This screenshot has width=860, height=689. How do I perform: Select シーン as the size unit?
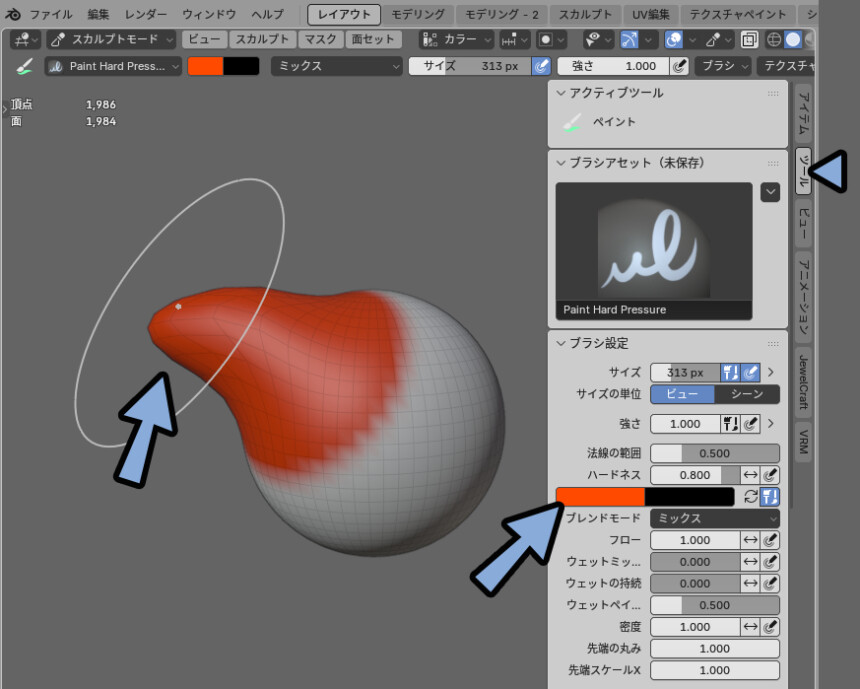tap(747, 394)
